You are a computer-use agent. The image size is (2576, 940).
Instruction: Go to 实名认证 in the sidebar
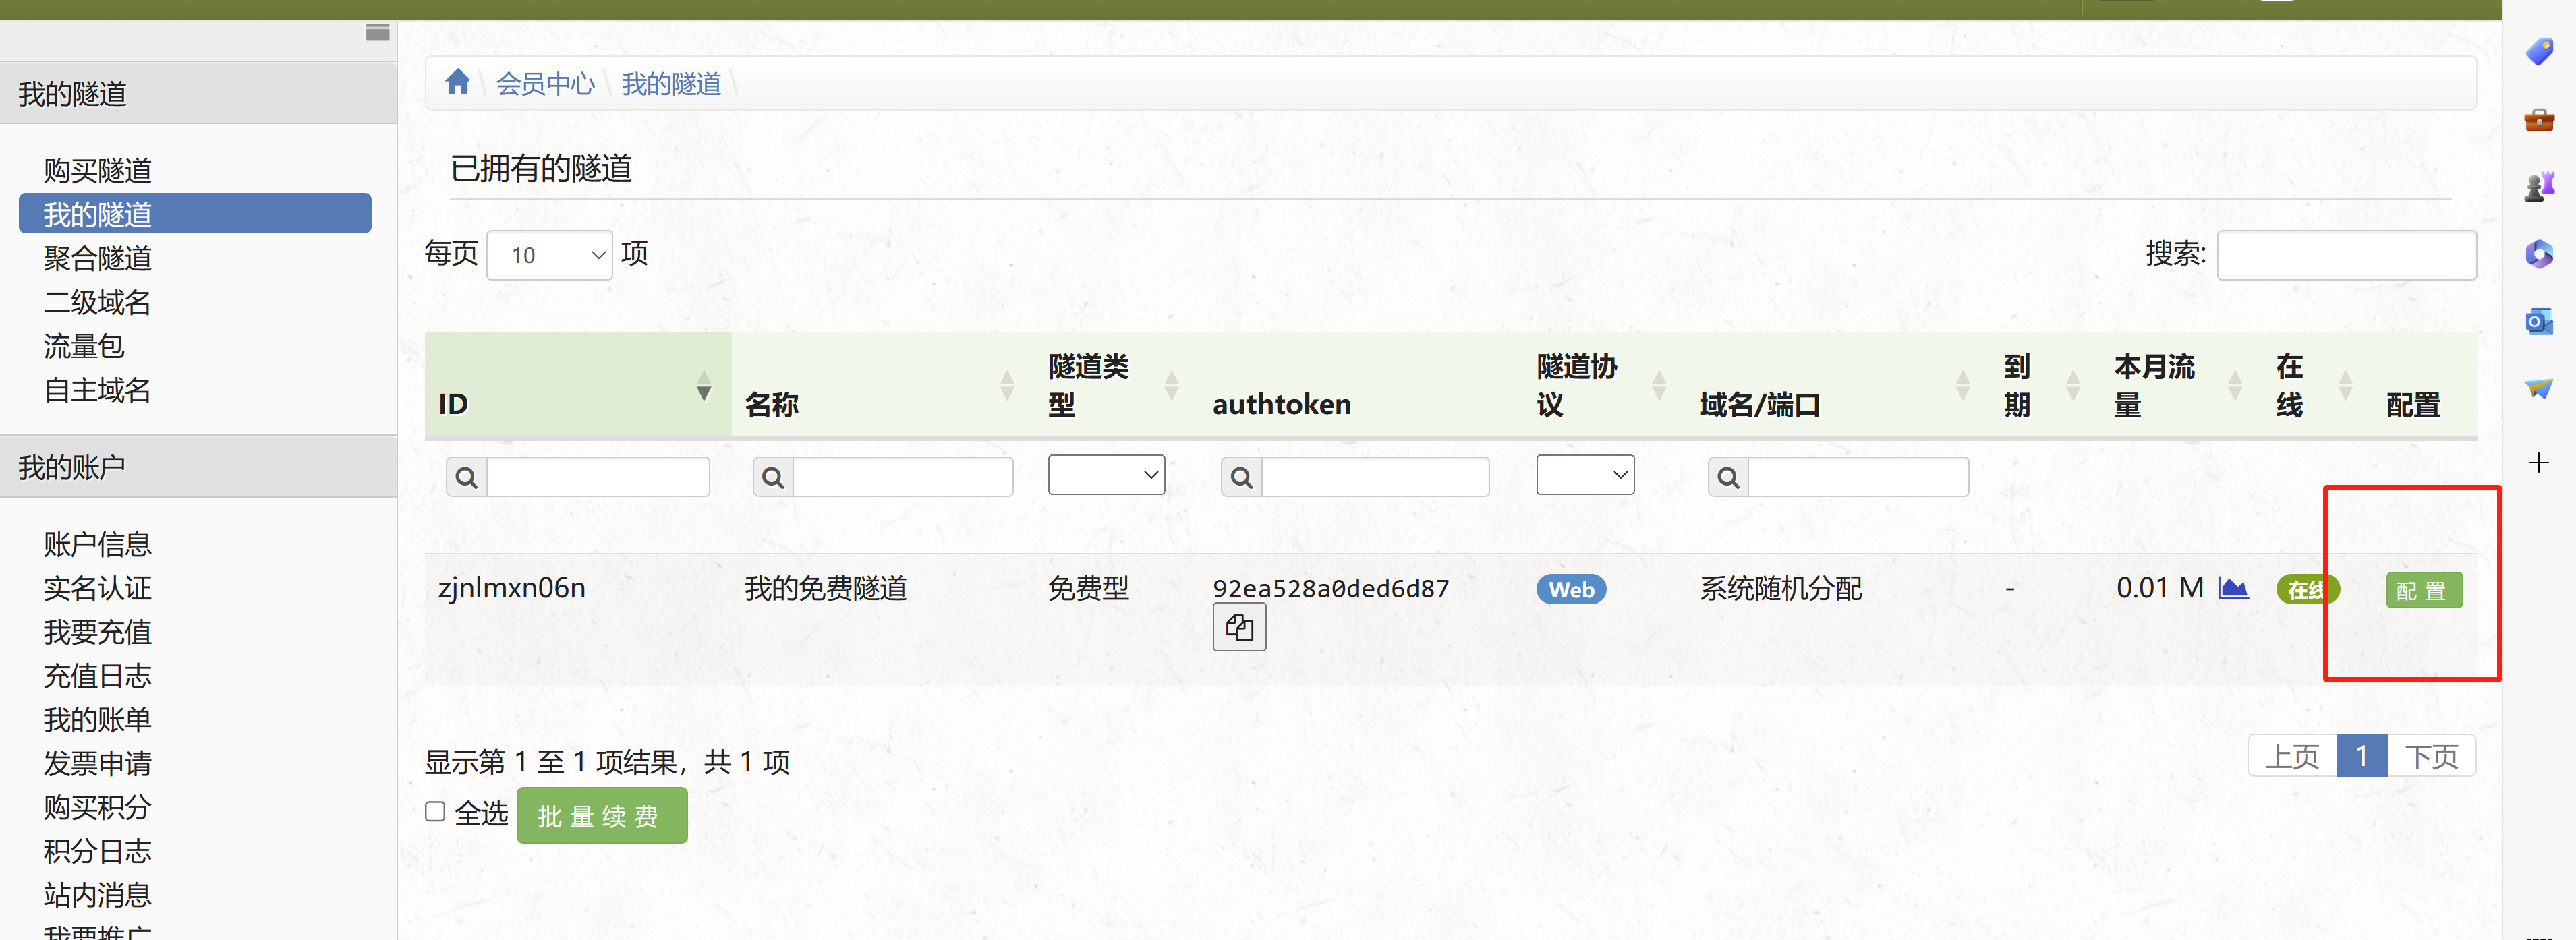(97, 588)
